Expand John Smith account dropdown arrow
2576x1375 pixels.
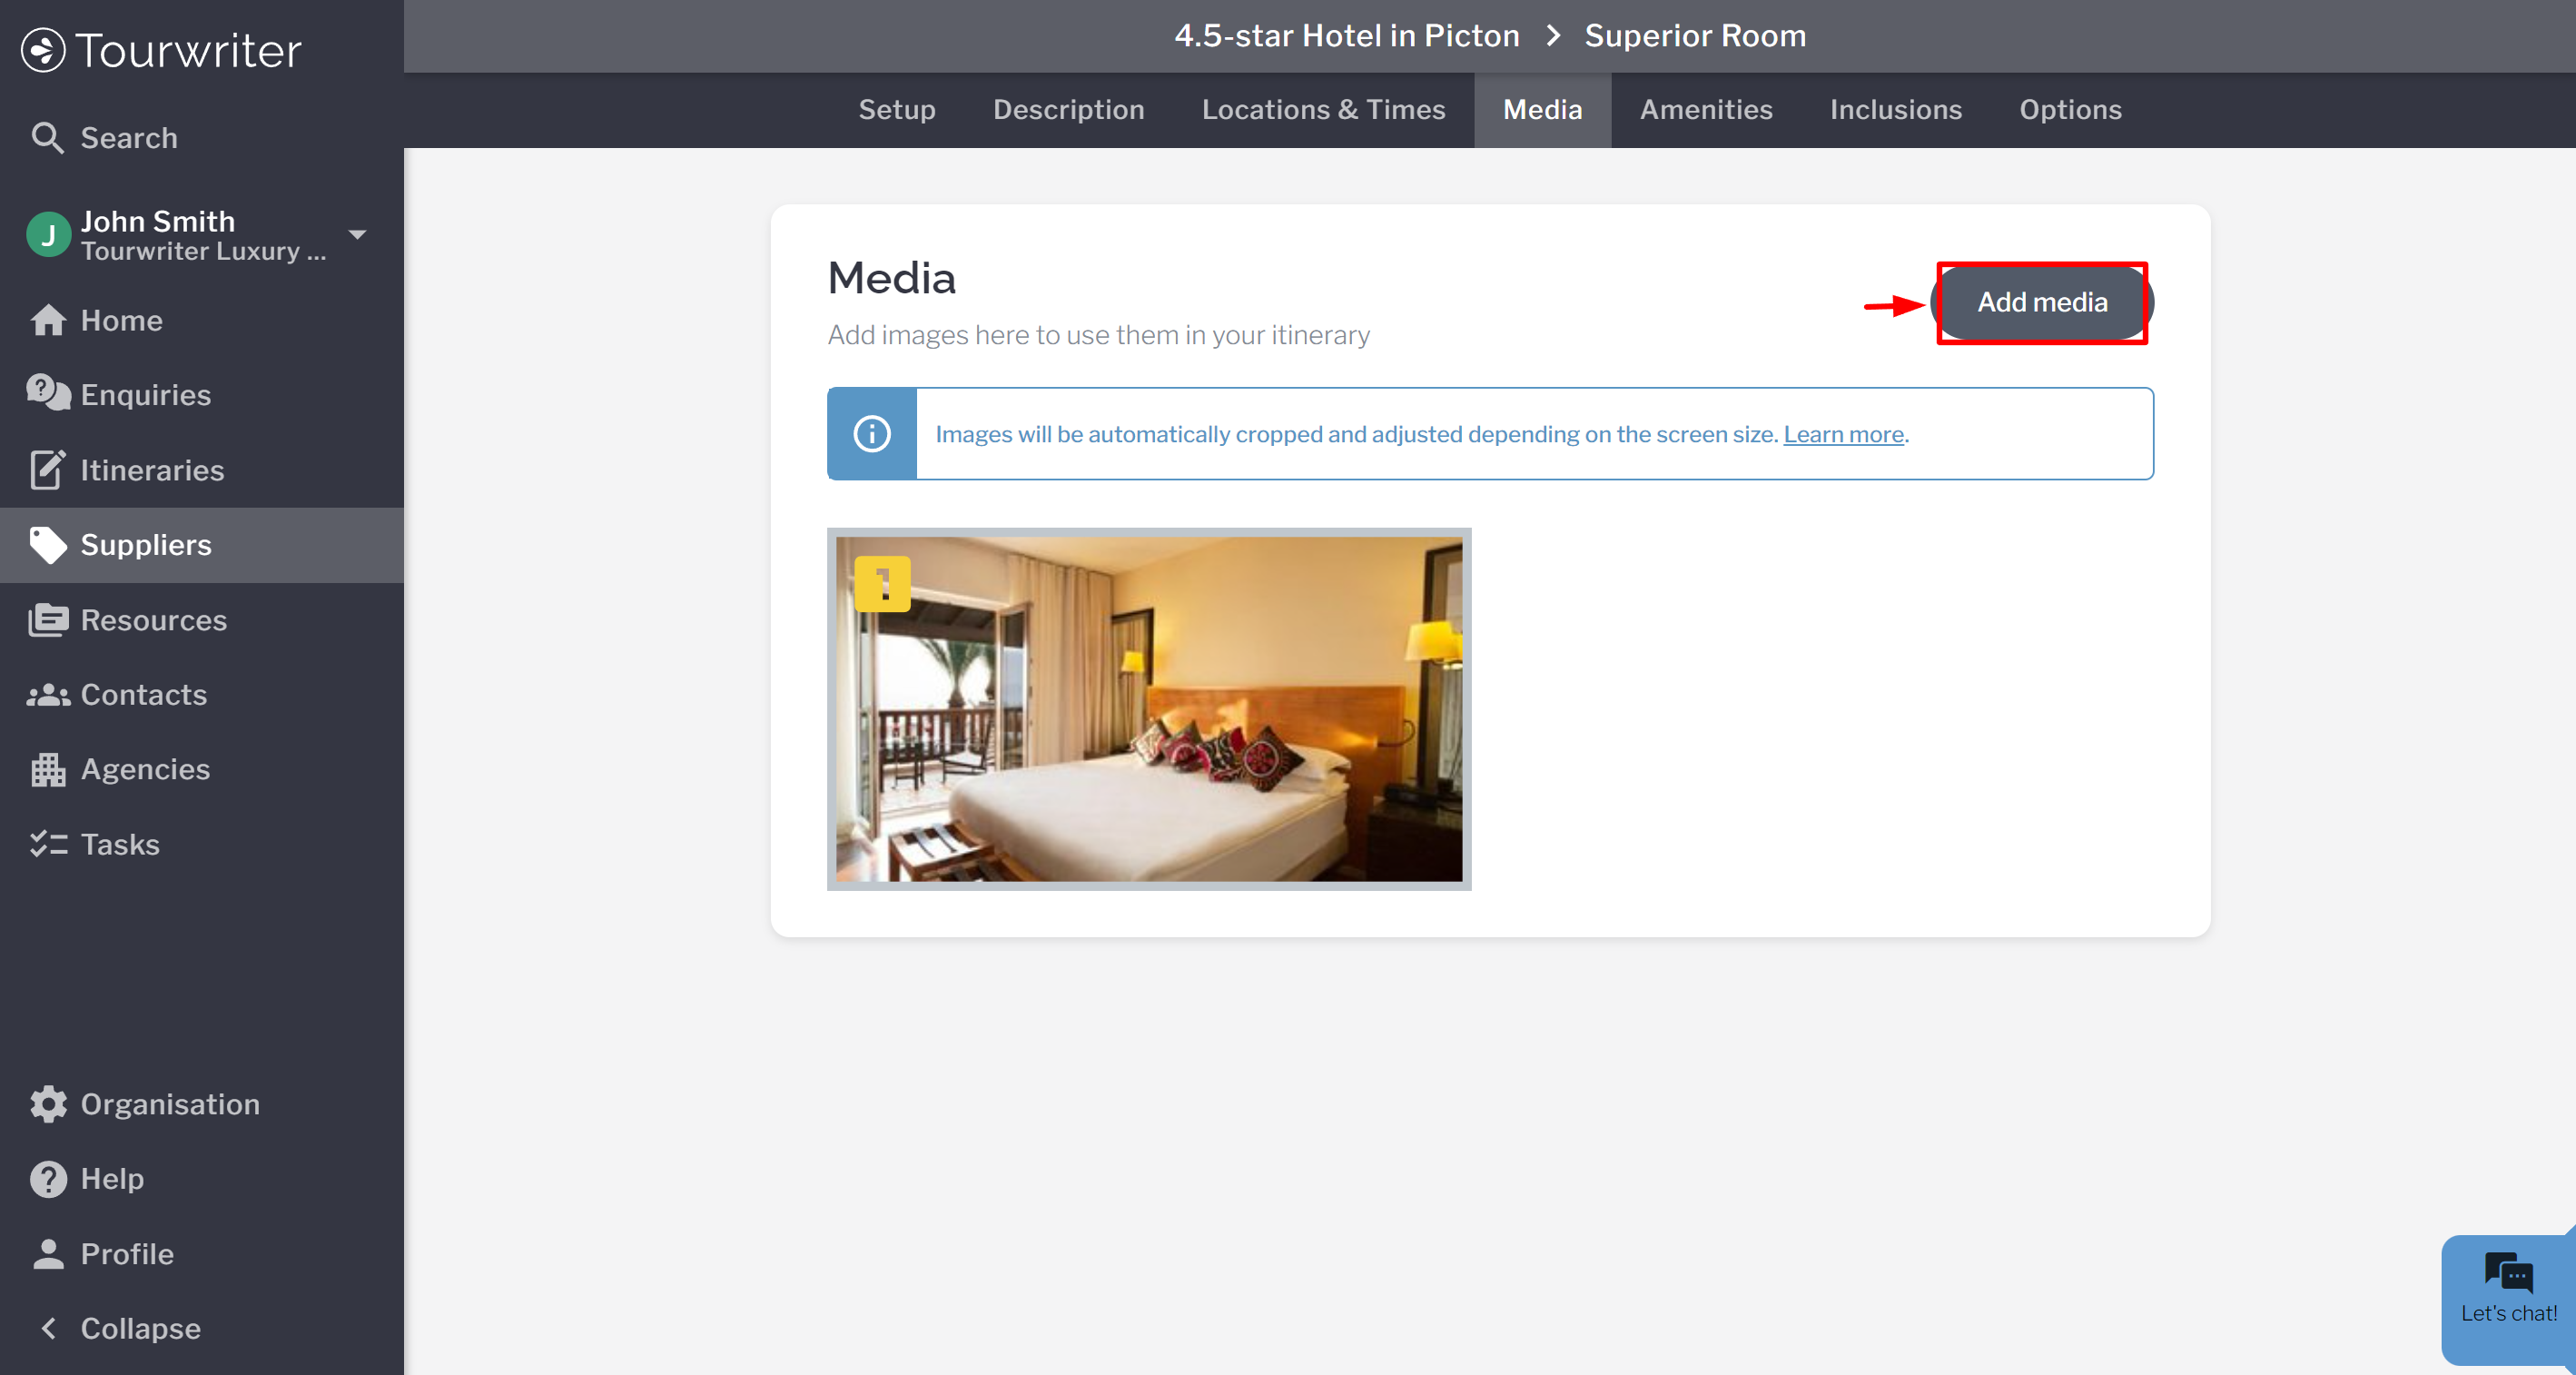[357, 235]
